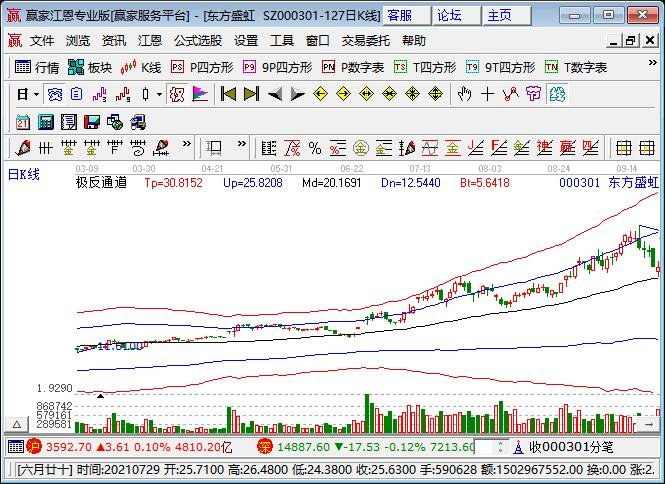Toggle the 极反通道 indicator icon
665x484 pixels.
pyautogui.click(x=177, y=94)
